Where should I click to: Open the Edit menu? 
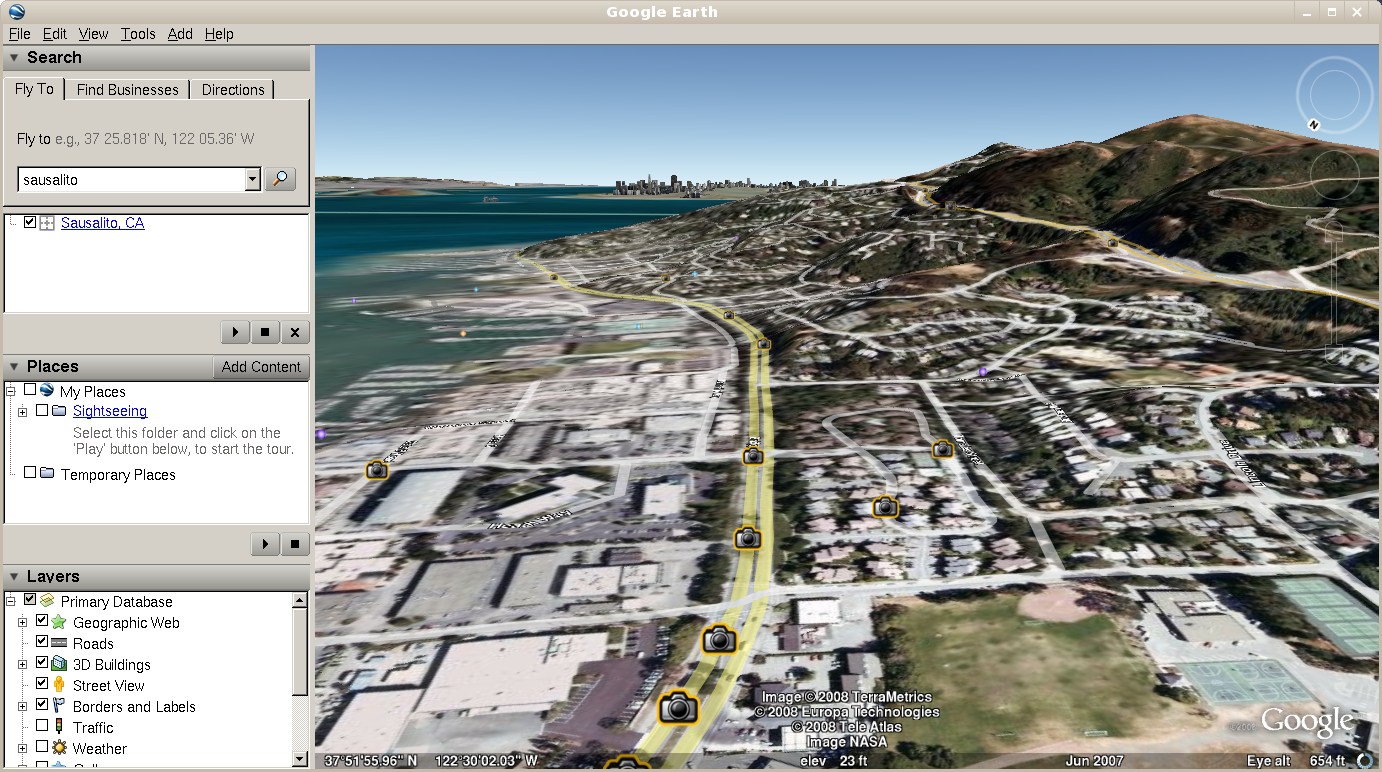click(54, 34)
